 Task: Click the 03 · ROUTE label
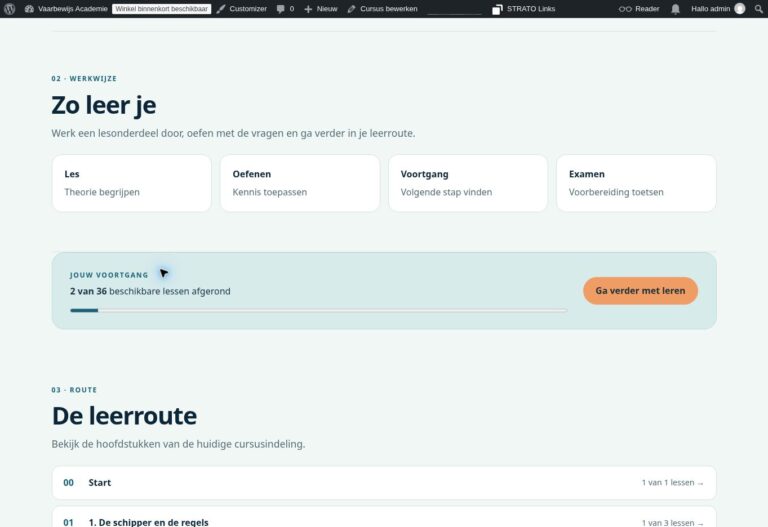74,390
